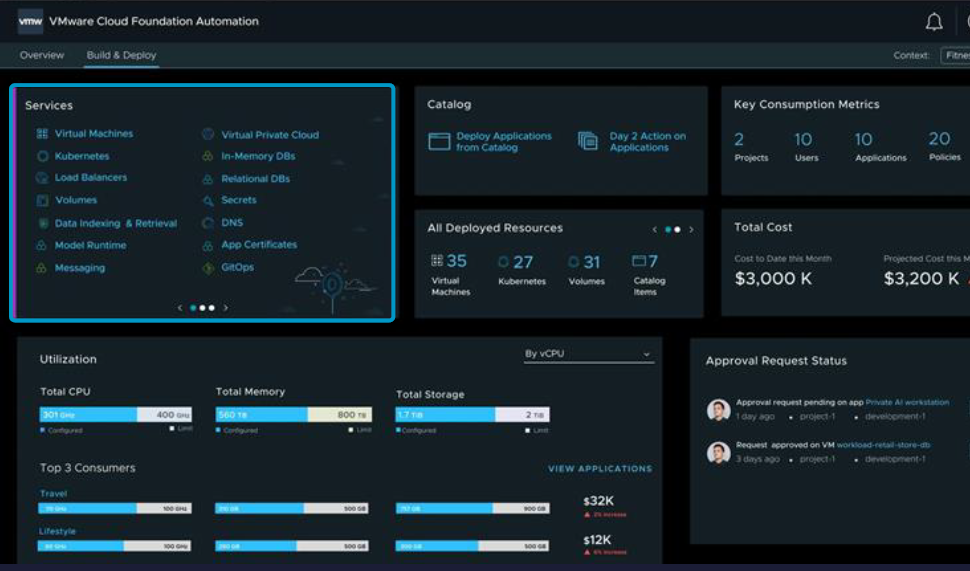Screen dimensions: 970x571
Task: Click the Total CPU usage bar
Action: (116, 414)
